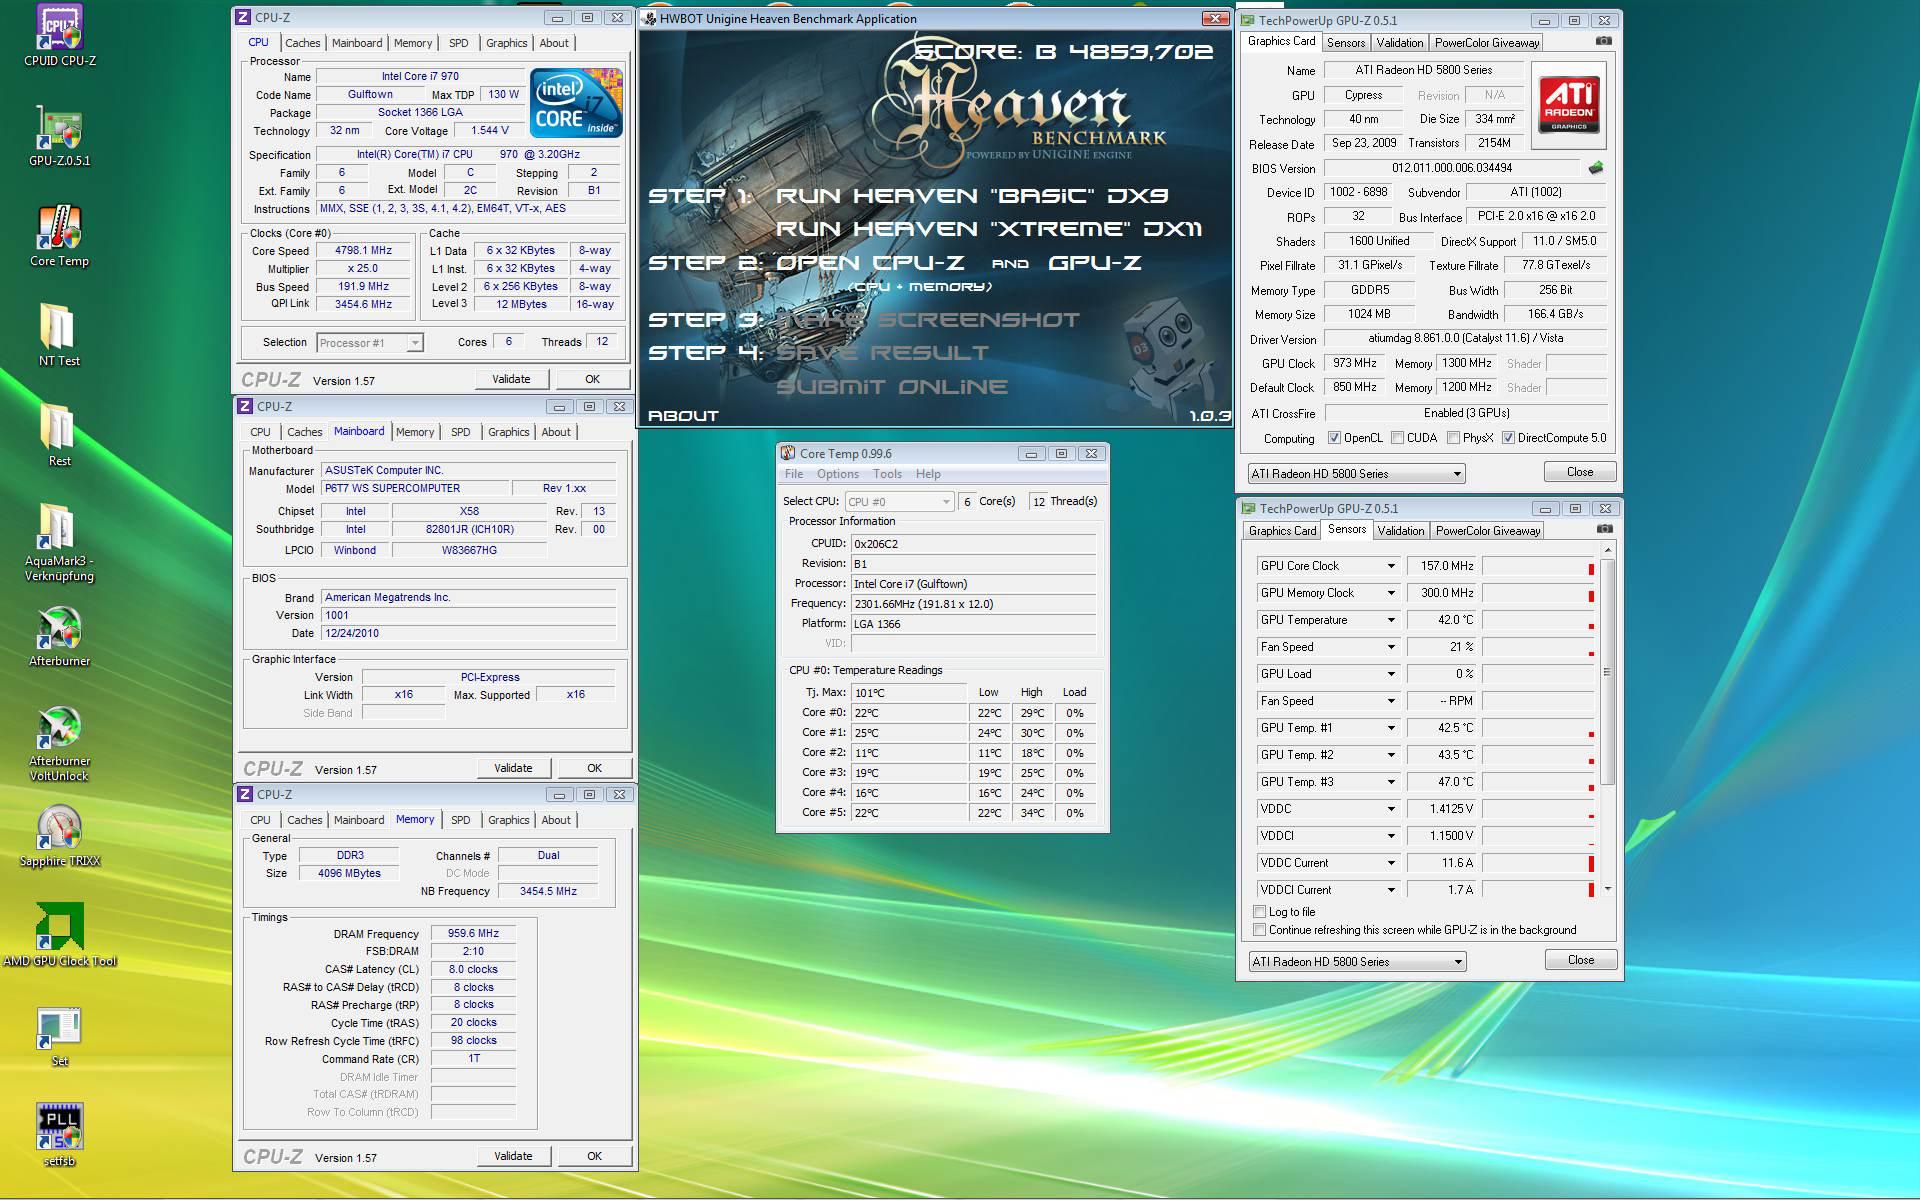Open the PowerColor Giveaway tab in Sensors window
Image resolution: width=1920 pixels, height=1200 pixels.
[1488, 531]
